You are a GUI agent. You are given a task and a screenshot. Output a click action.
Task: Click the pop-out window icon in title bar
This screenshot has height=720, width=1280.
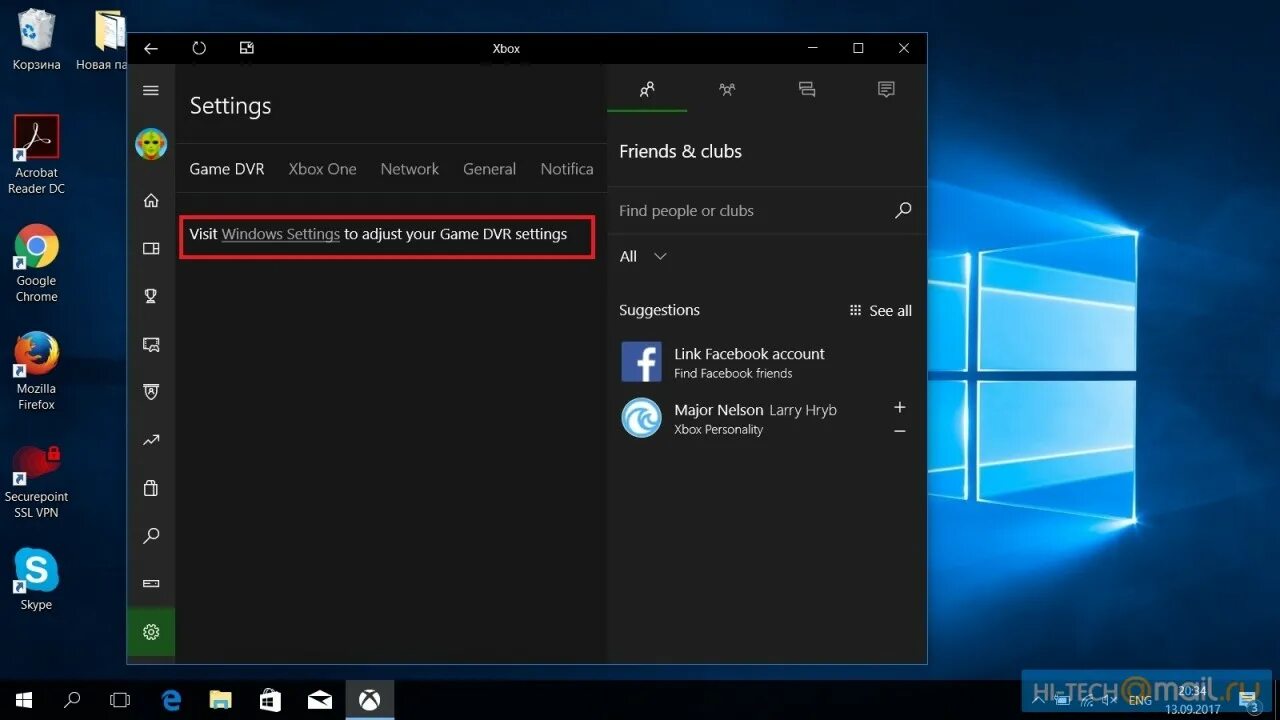coord(247,48)
